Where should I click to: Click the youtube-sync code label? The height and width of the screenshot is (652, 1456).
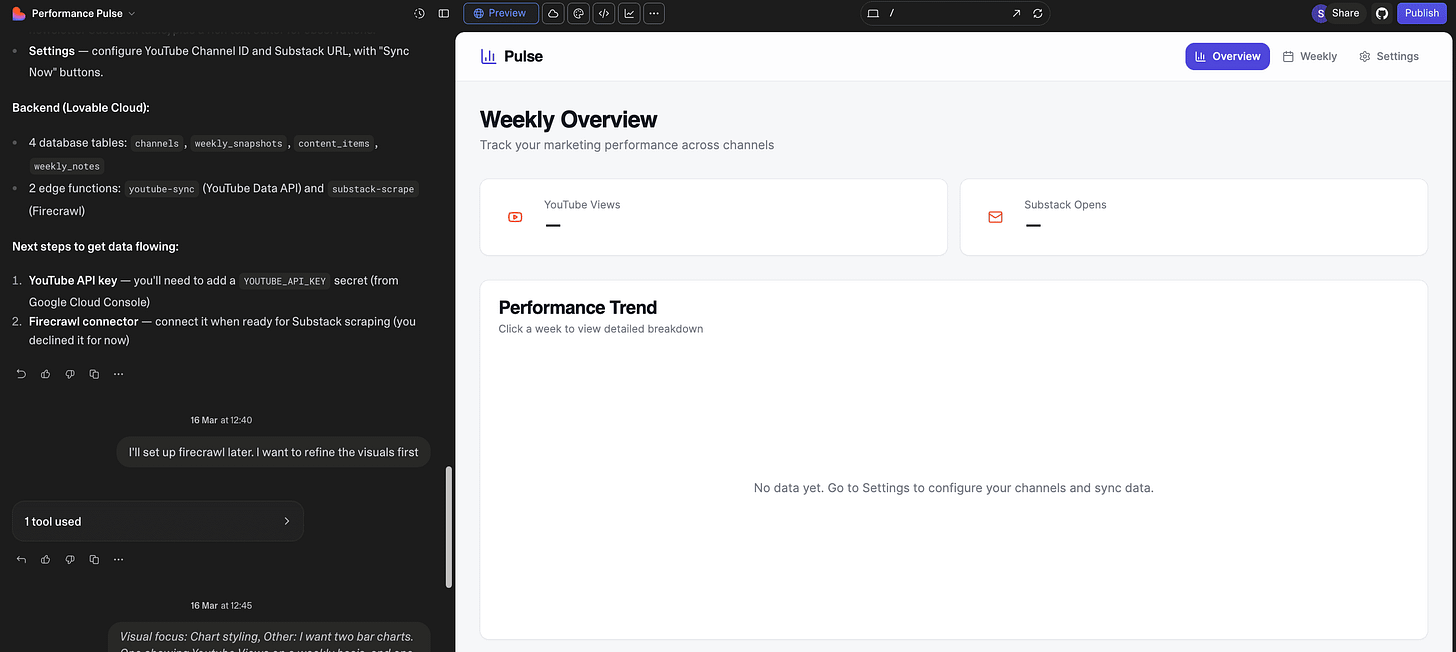coord(160,189)
